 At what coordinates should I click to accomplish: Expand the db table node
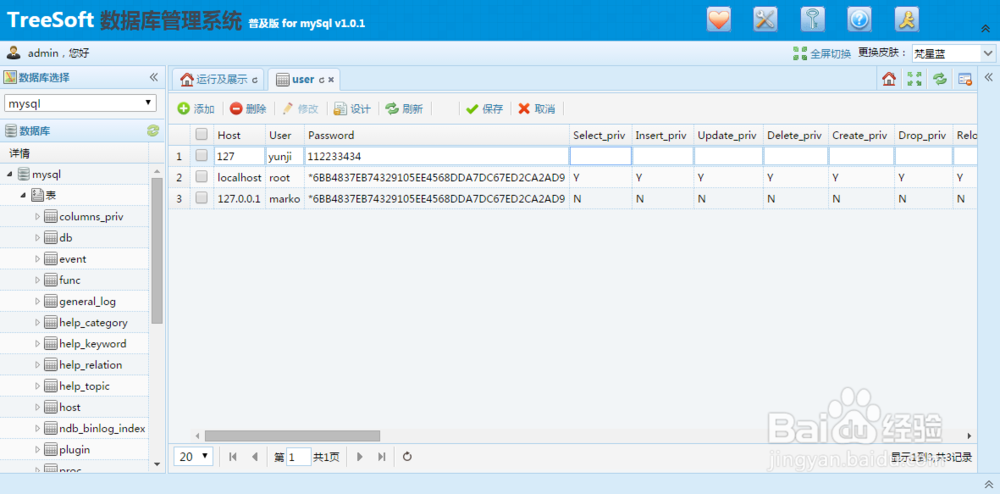coord(37,238)
